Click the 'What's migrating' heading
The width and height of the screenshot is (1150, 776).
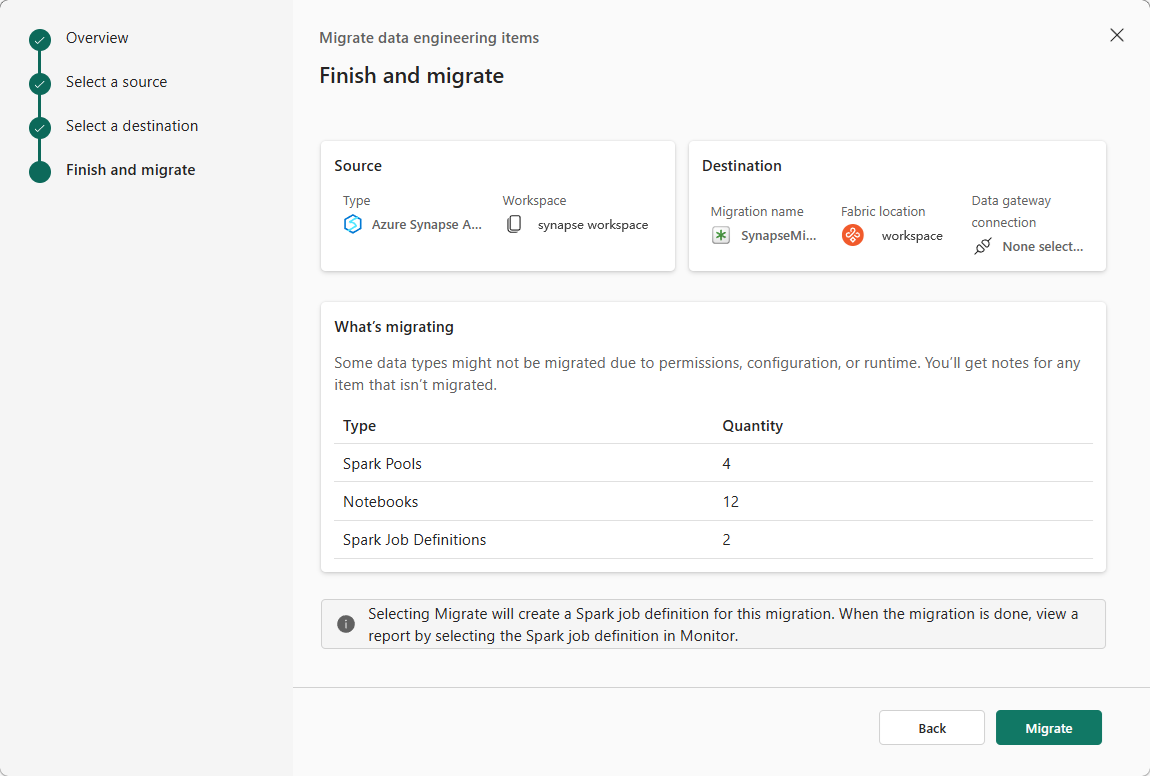tap(394, 327)
